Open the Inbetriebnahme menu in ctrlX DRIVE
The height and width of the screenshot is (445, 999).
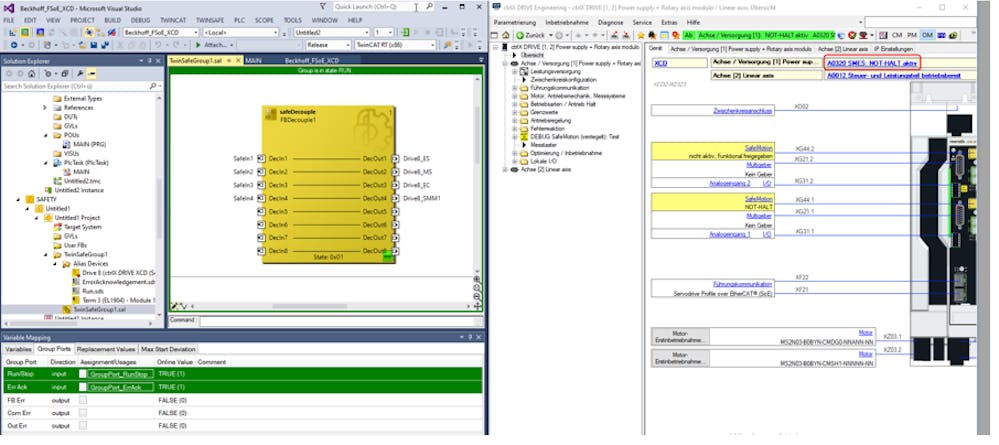pos(567,22)
